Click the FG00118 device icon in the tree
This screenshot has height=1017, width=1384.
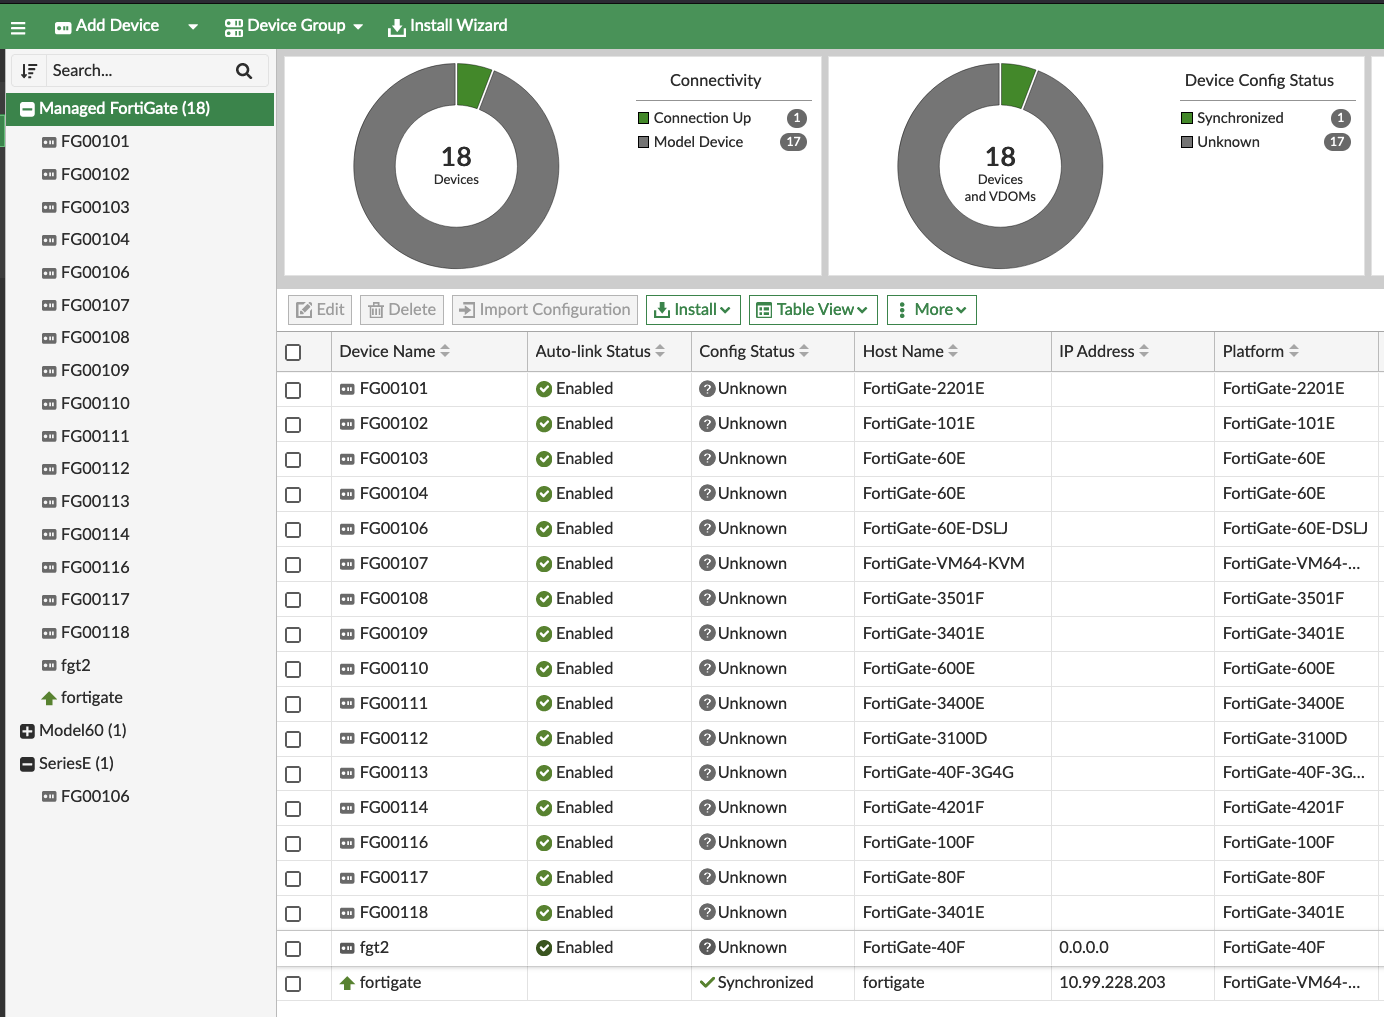(49, 633)
